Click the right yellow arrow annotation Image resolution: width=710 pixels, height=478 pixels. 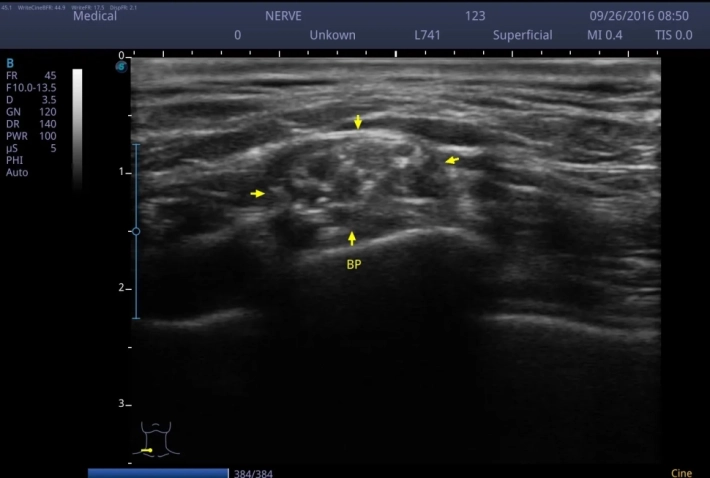452,160
